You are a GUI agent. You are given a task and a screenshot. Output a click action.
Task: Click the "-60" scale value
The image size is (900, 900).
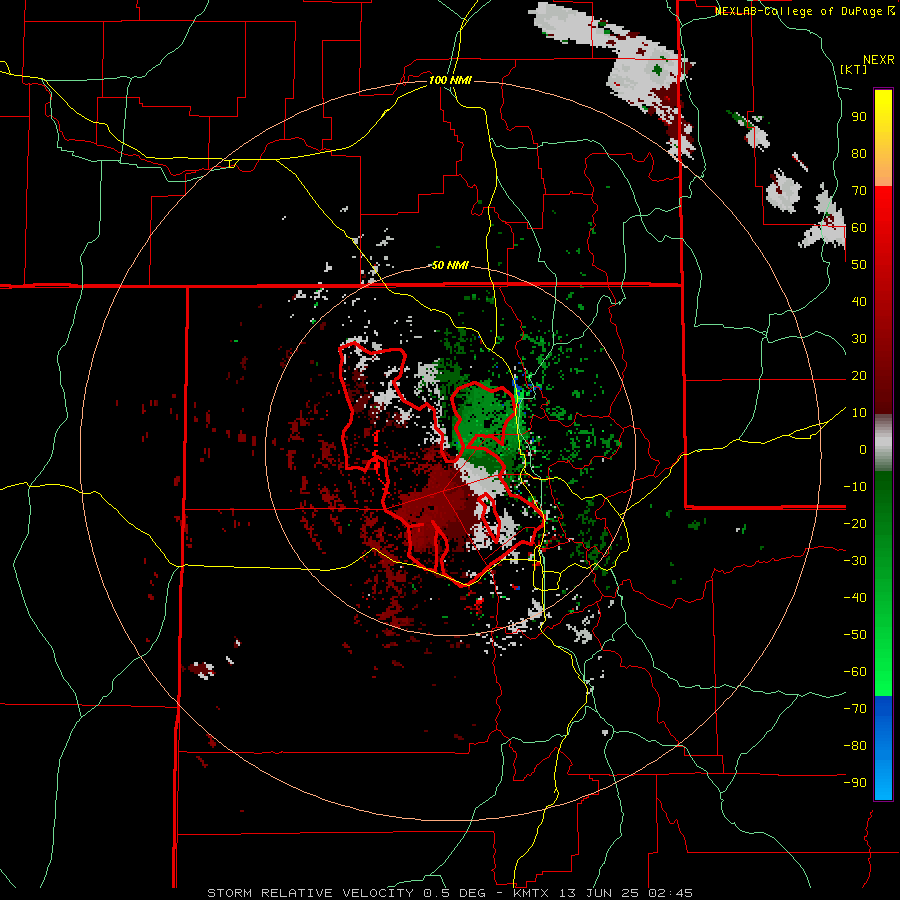(855, 672)
